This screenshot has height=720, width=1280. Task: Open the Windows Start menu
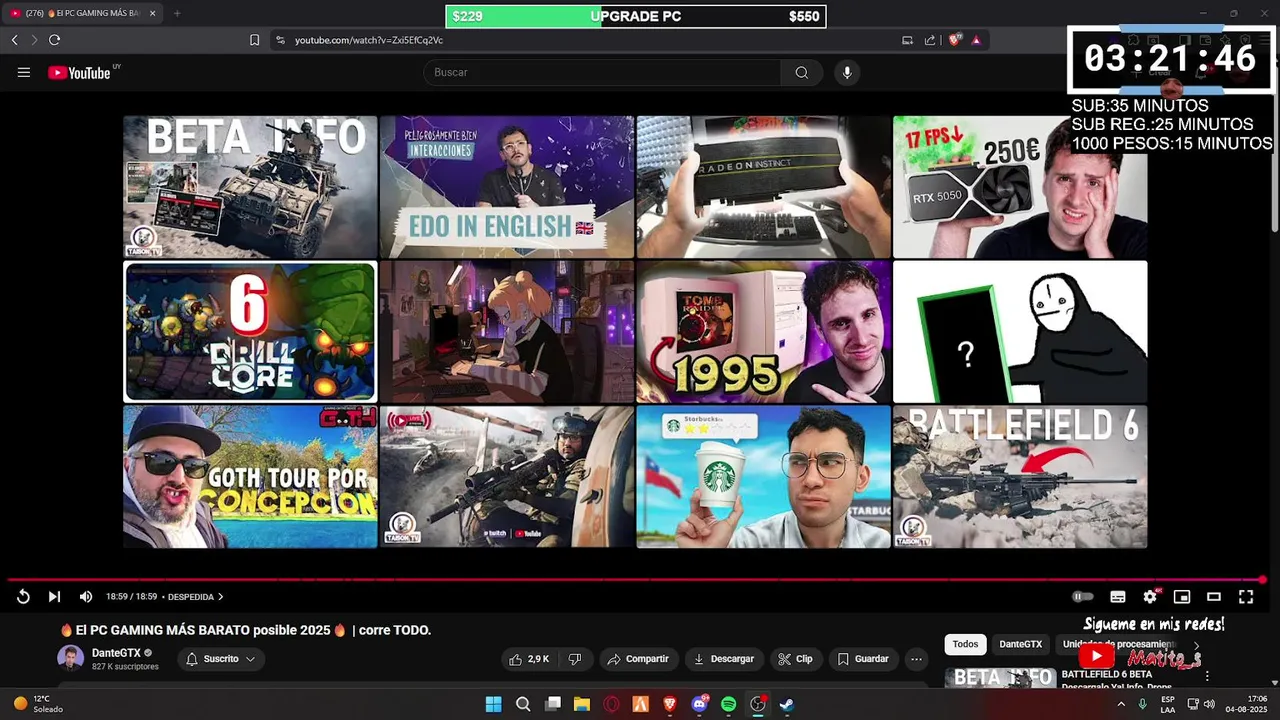(493, 704)
